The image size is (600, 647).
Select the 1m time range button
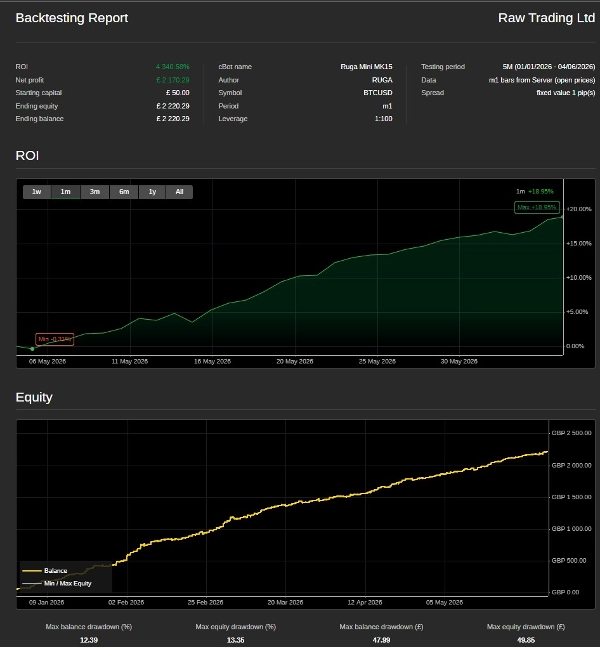click(66, 192)
